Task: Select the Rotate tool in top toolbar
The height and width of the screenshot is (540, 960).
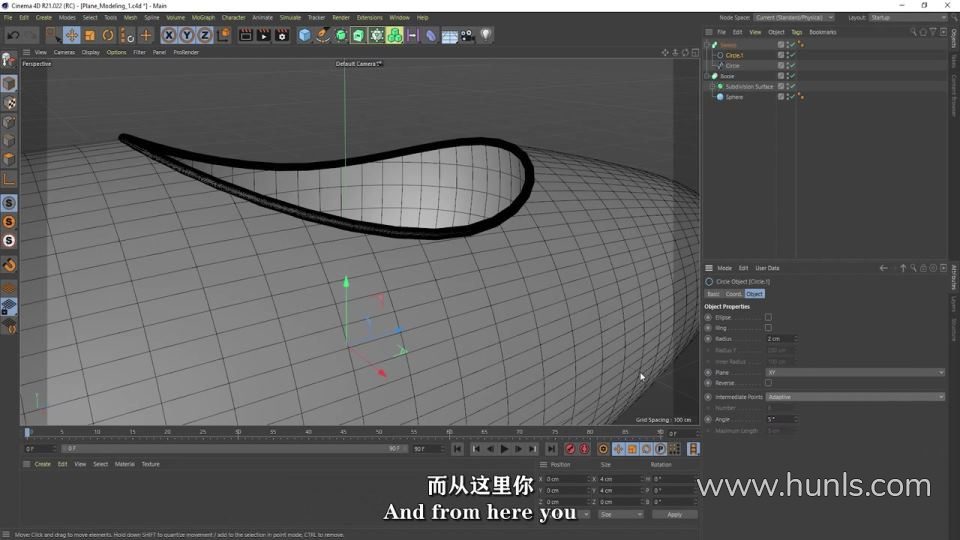Action: click(x=108, y=35)
